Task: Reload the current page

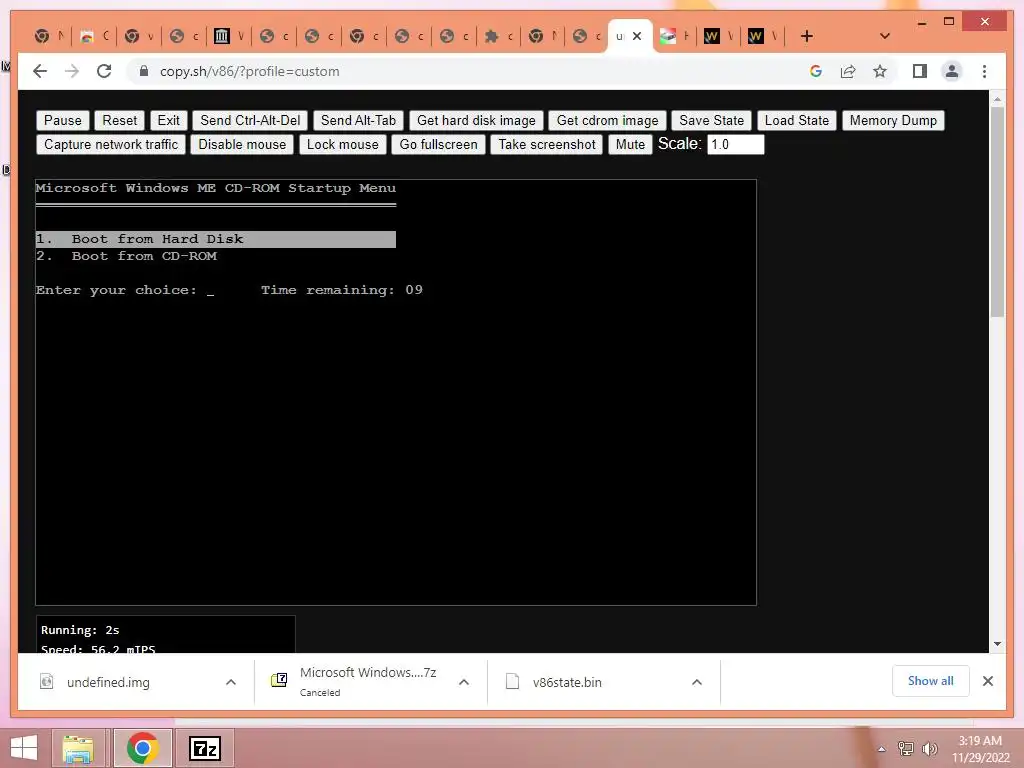Action: (104, 71)
